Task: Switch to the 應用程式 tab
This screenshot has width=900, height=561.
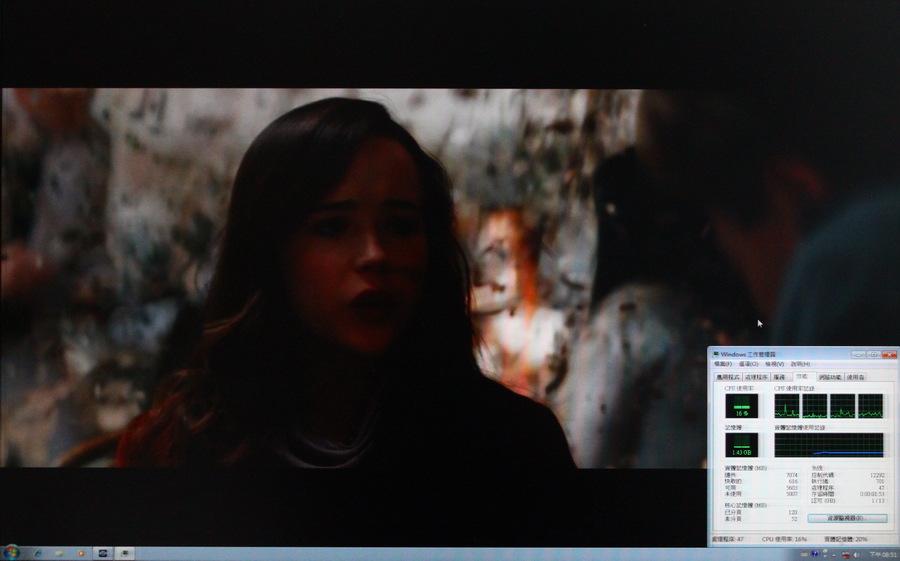Action: click(728, 377)
